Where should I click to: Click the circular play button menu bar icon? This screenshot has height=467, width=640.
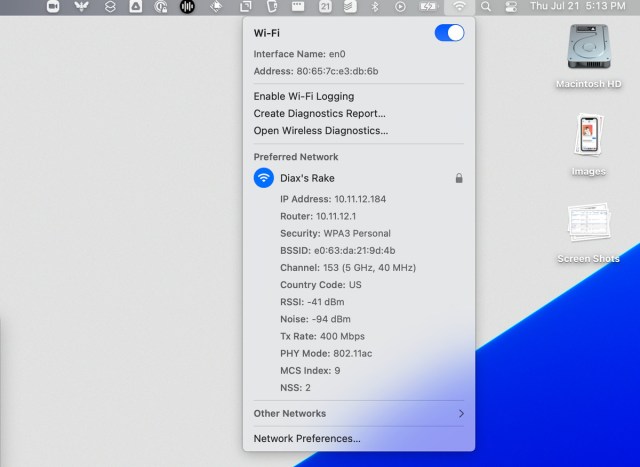[400, 6]
